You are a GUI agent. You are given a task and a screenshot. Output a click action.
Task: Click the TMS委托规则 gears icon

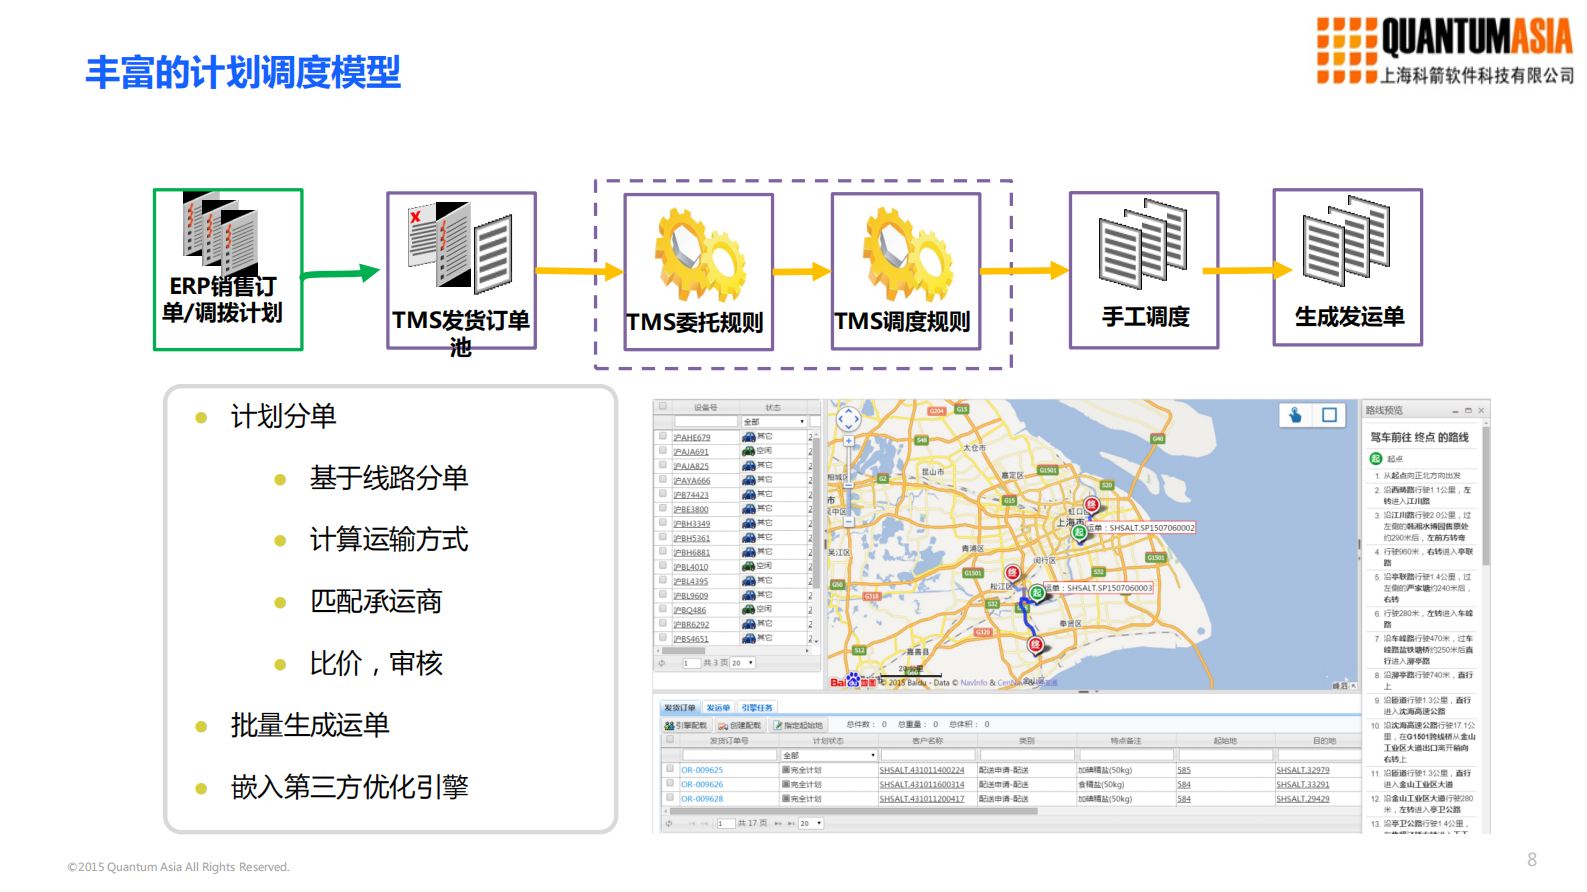(699, 254)
